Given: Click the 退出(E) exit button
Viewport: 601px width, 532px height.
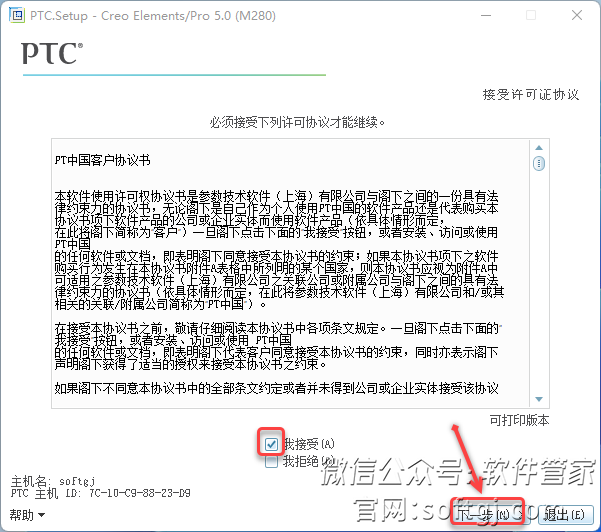Looking at the screenshot, I should click(565, 514).
